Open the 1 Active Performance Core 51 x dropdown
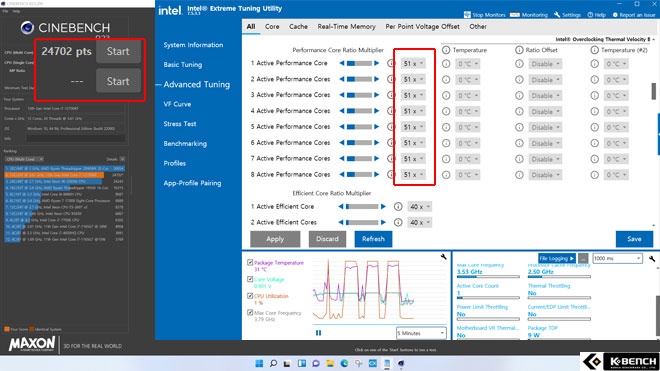This screenshot has height=371, width=660. coord(413,64)
